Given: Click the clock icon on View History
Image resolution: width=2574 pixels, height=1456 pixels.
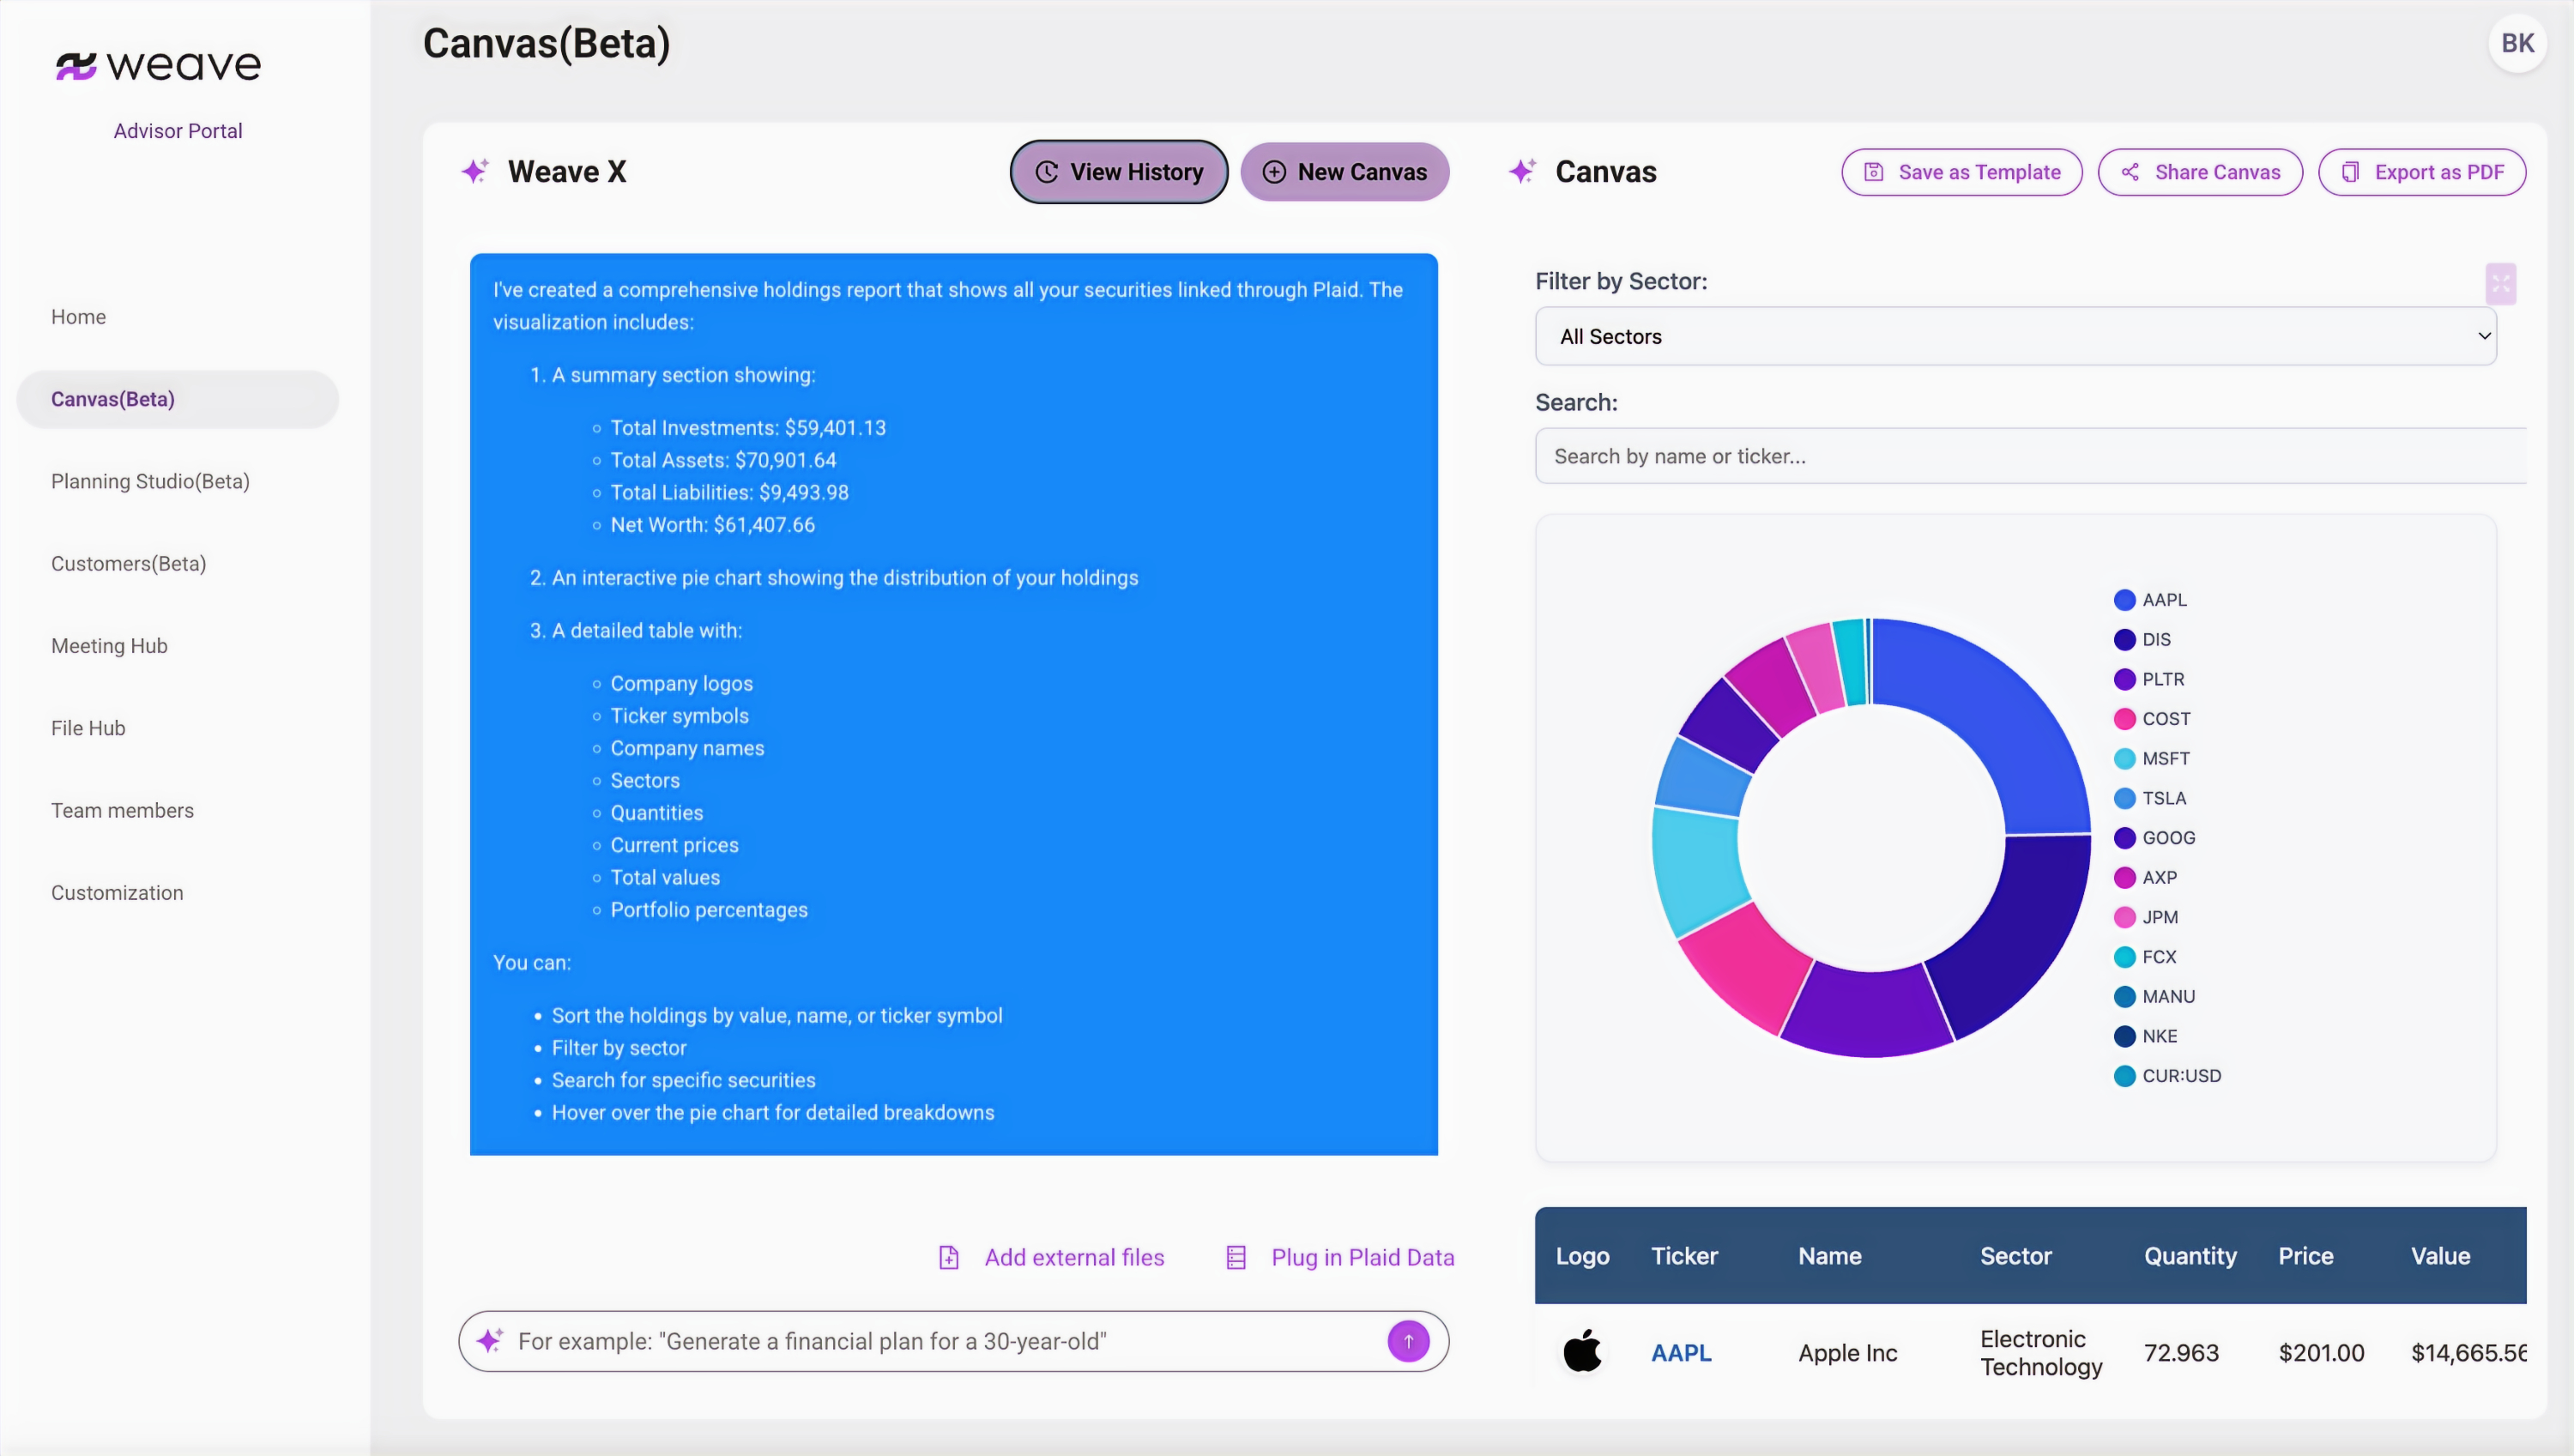Looking at the screenshot, I should pyautogui.click(x=1046, y=171).
